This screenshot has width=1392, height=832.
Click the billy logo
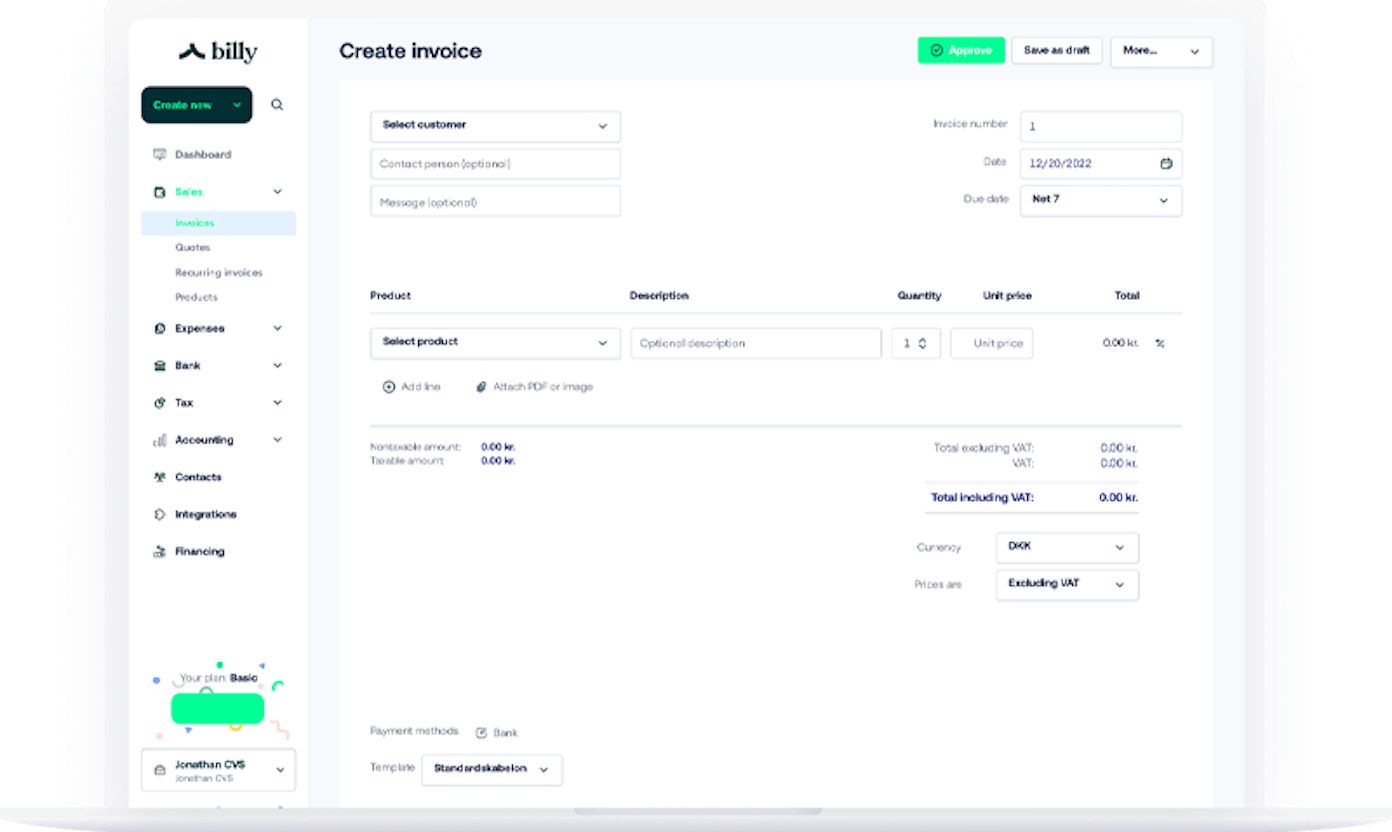[218, 52]
